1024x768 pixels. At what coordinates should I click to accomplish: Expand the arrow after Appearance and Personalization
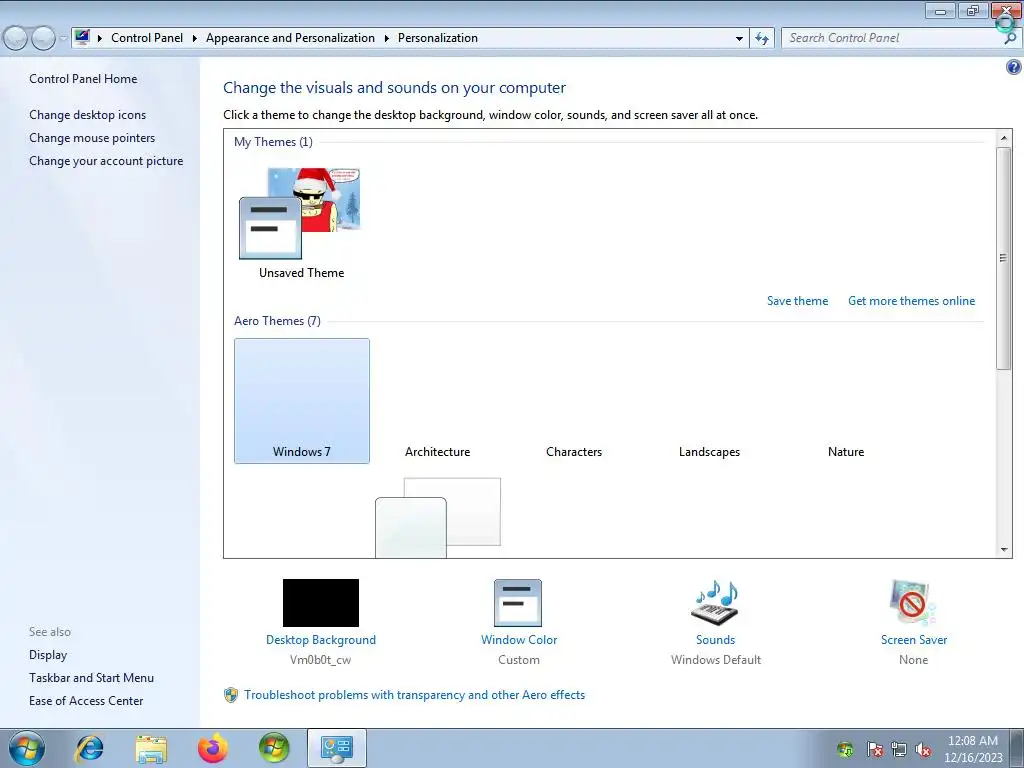pos(387,39)
